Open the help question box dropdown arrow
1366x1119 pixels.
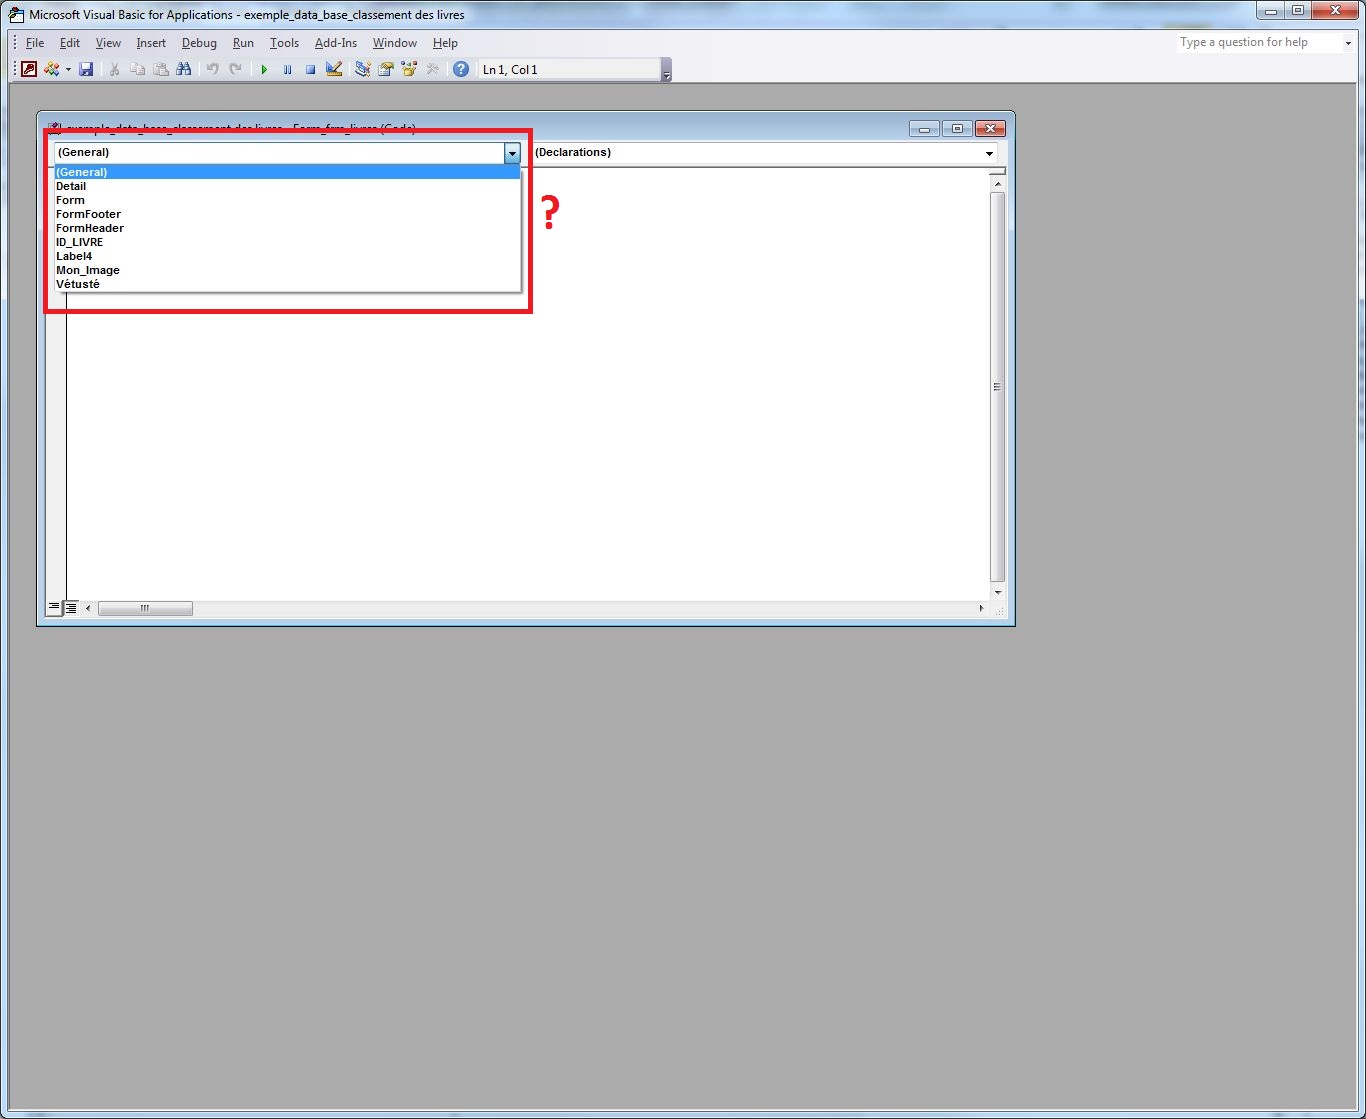pyautogui.click(x=1348, y=43)
